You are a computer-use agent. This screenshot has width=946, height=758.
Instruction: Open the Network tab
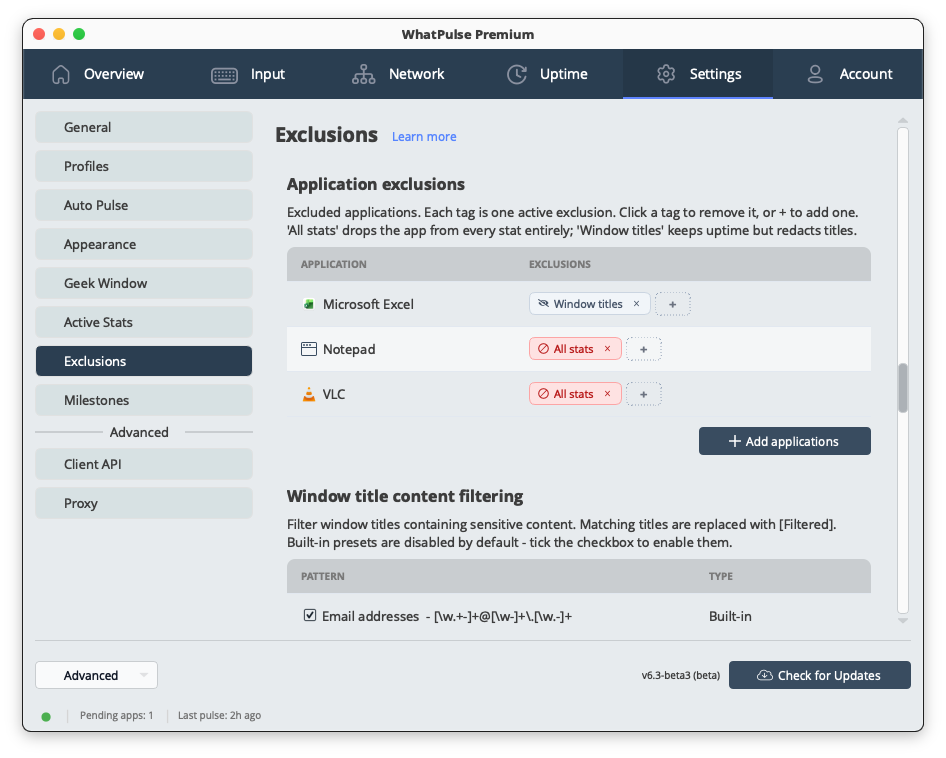coord(398,74)
